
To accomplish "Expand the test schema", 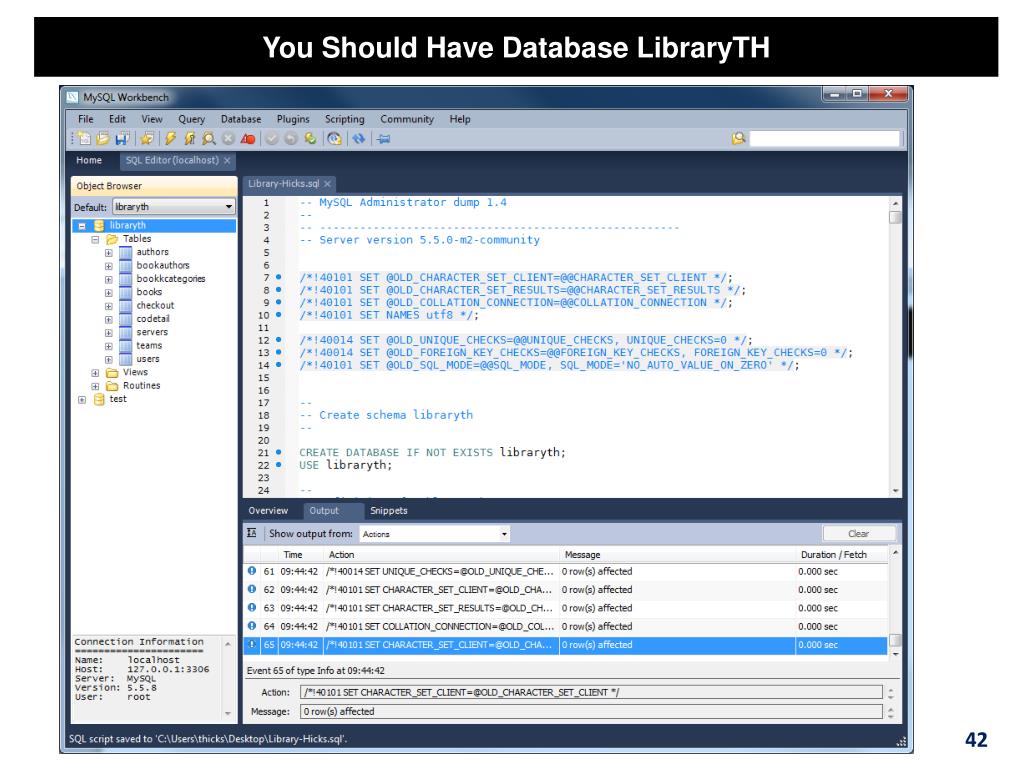I will point(82,400).
